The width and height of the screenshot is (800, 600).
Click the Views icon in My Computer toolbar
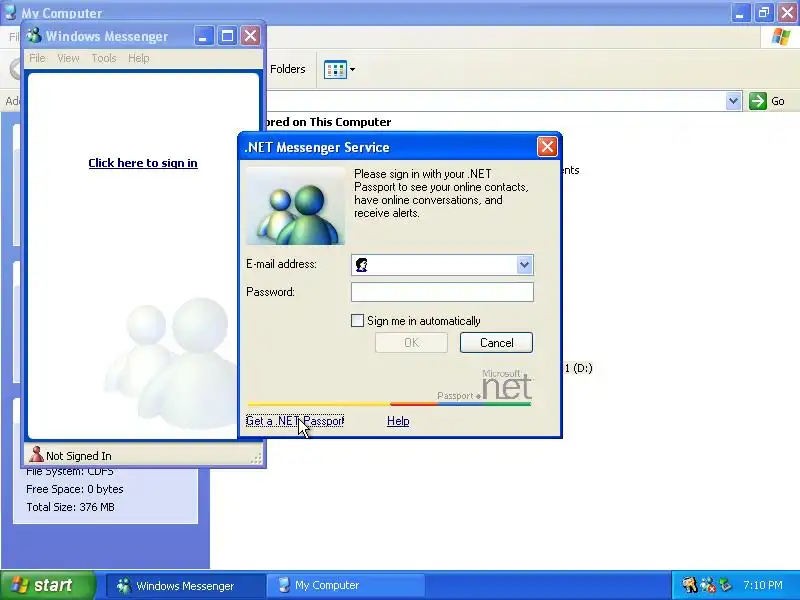point(335,69)
